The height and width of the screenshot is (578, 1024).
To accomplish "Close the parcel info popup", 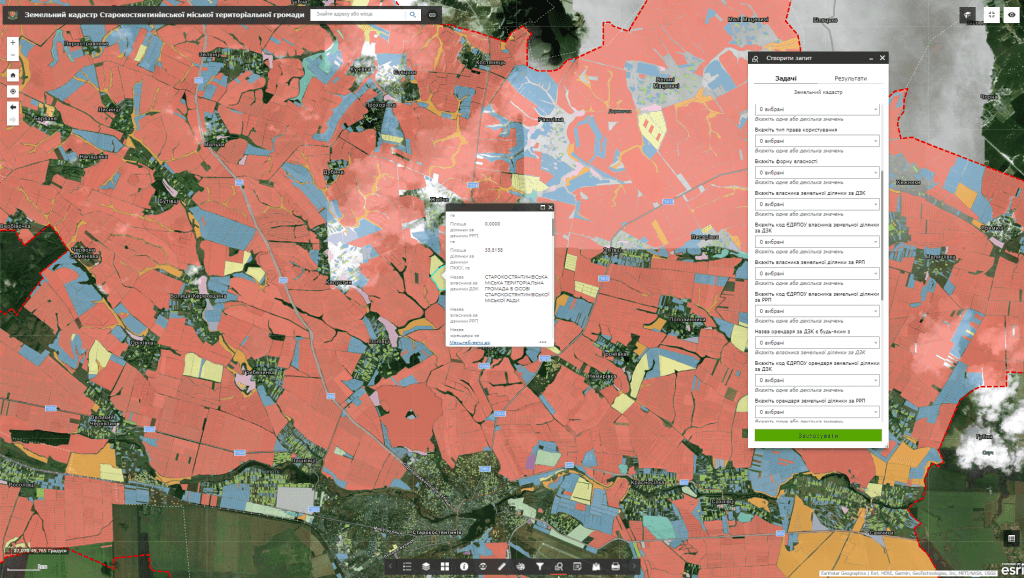I will 550,207.
